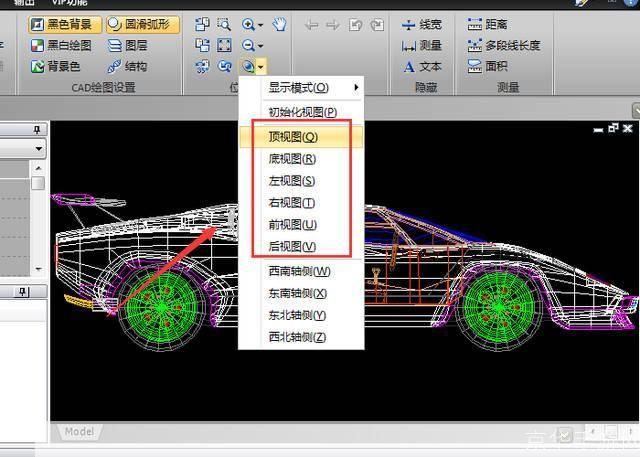
Task: Collapse the 3D views dropdown arrow
Action: point(261,66)
